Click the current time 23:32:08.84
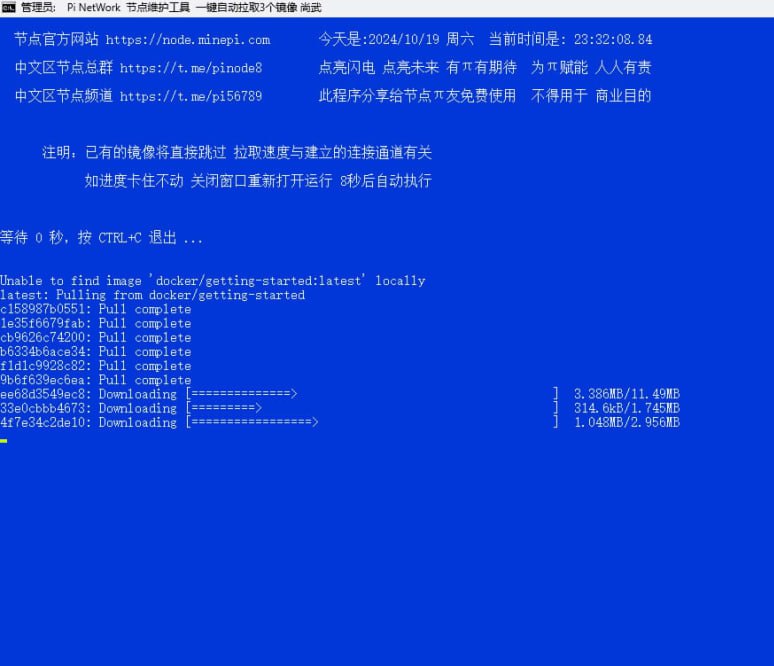 point(612,40)
